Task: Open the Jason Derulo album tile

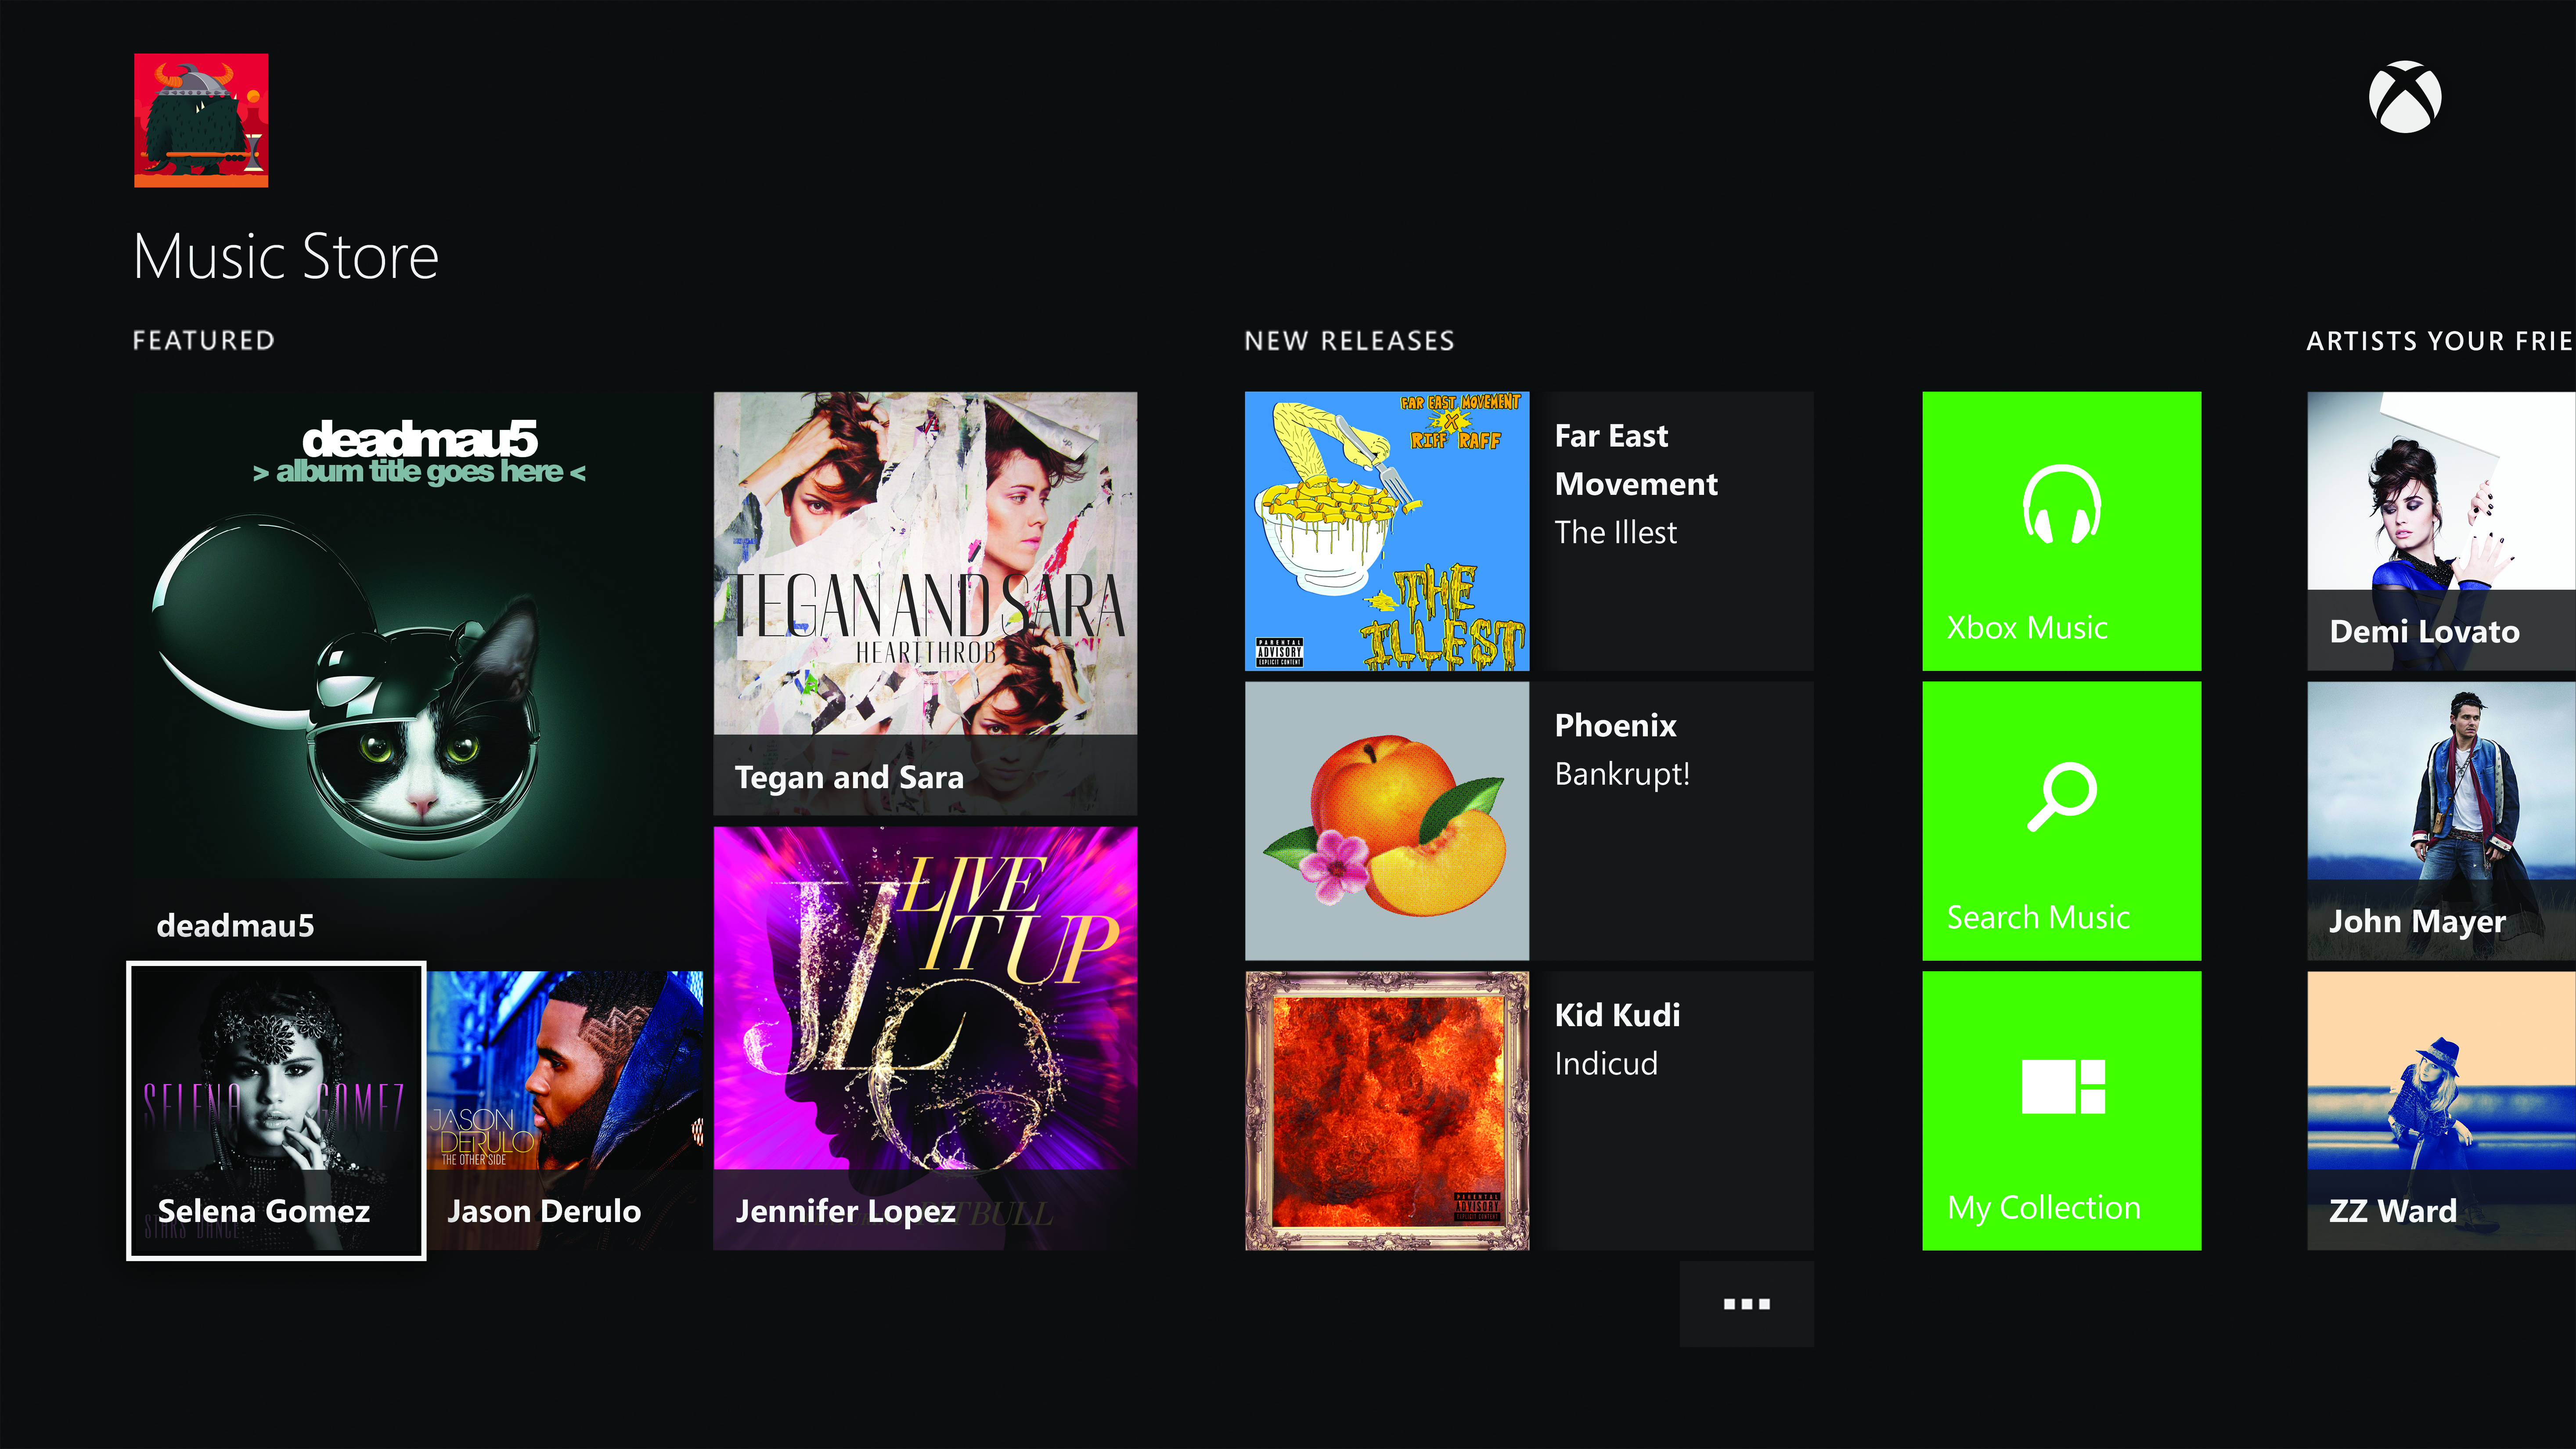Action: [566, 1110]
